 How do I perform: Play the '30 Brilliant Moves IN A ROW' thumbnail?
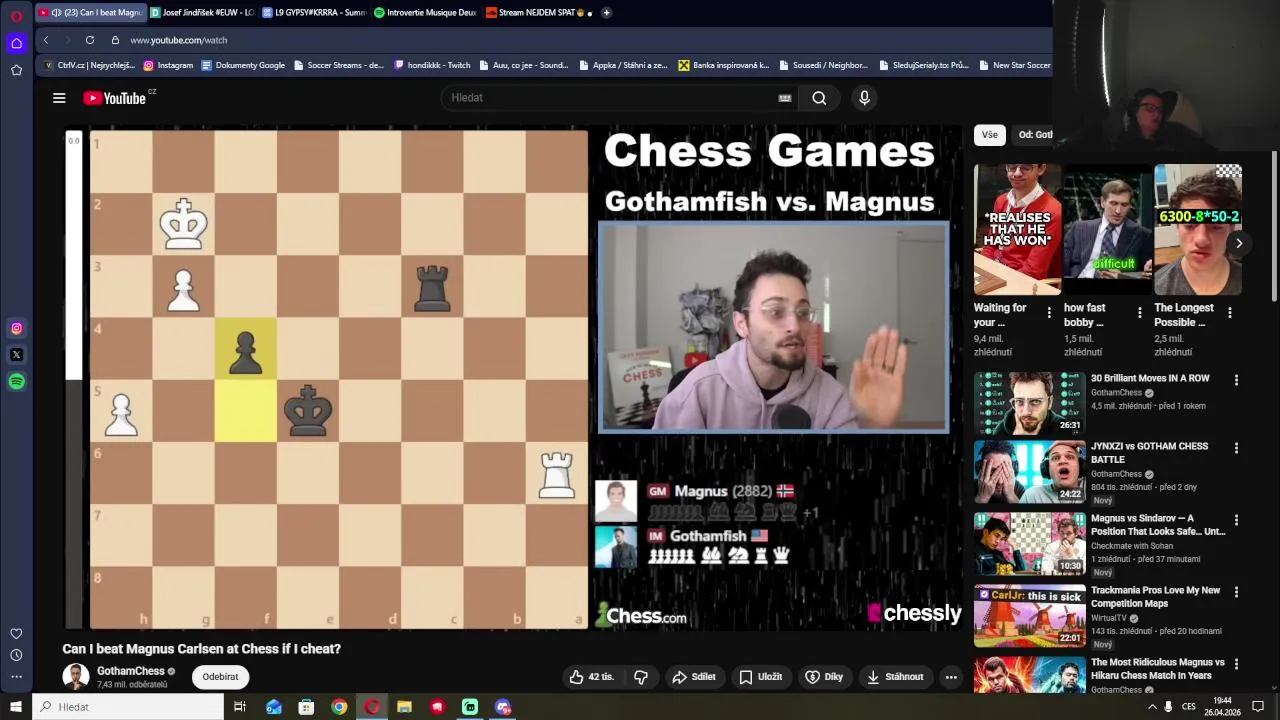point(1030,402)
